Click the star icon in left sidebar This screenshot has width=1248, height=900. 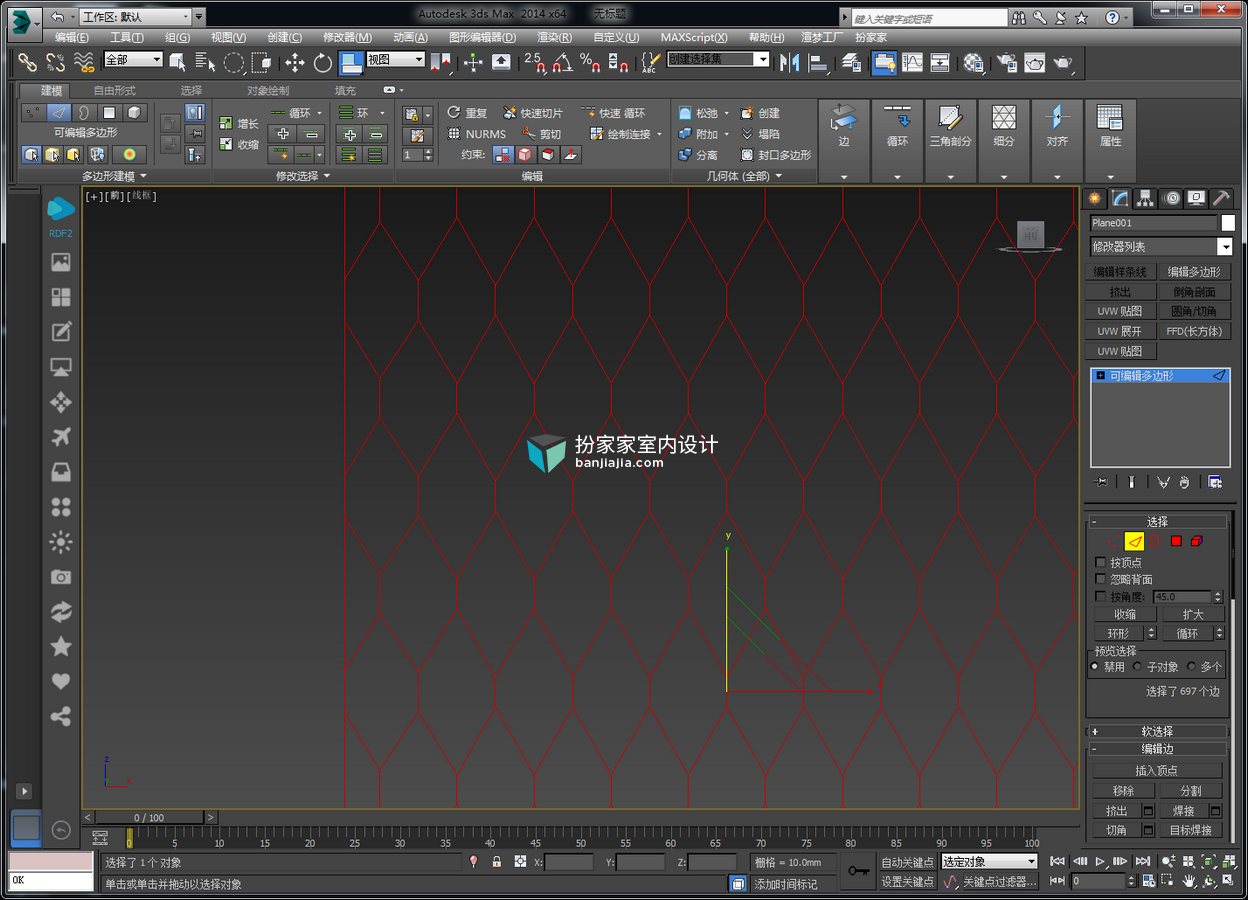point(61,646)
